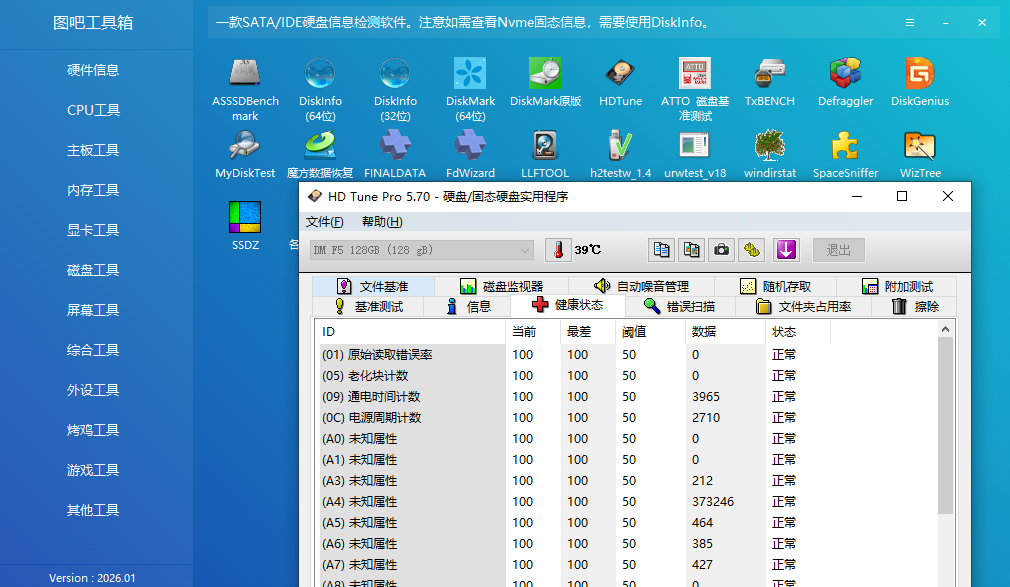Click the HD Tune screenshot camera icon
The width and height of the screenshot is (1010, 587).
721,249
